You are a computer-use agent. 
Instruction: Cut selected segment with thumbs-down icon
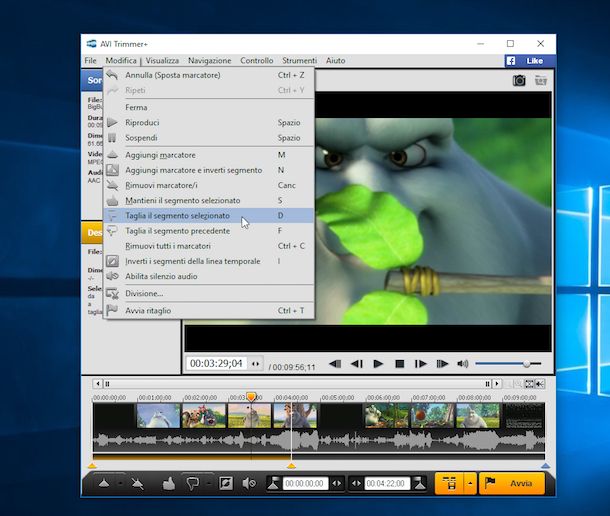[193, 484]
